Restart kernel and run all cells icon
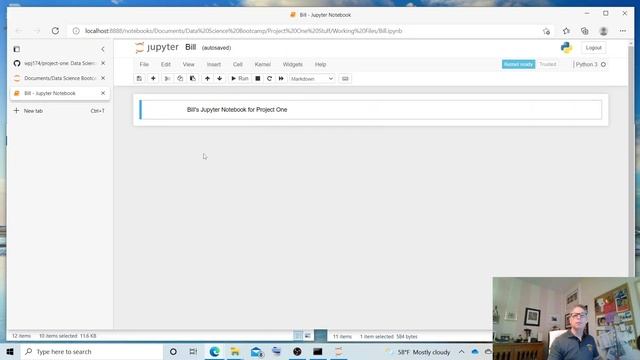640x360 pixels. click(x=281, y=78)
